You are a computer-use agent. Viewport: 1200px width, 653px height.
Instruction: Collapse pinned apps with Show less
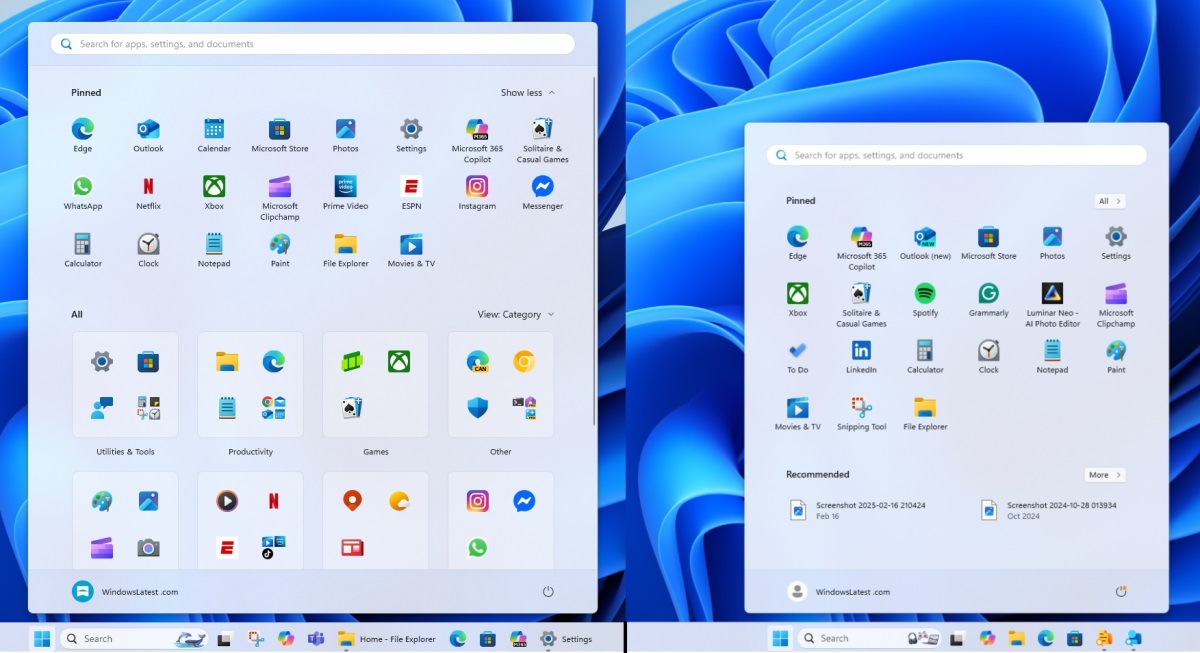(x=528, y=93)
